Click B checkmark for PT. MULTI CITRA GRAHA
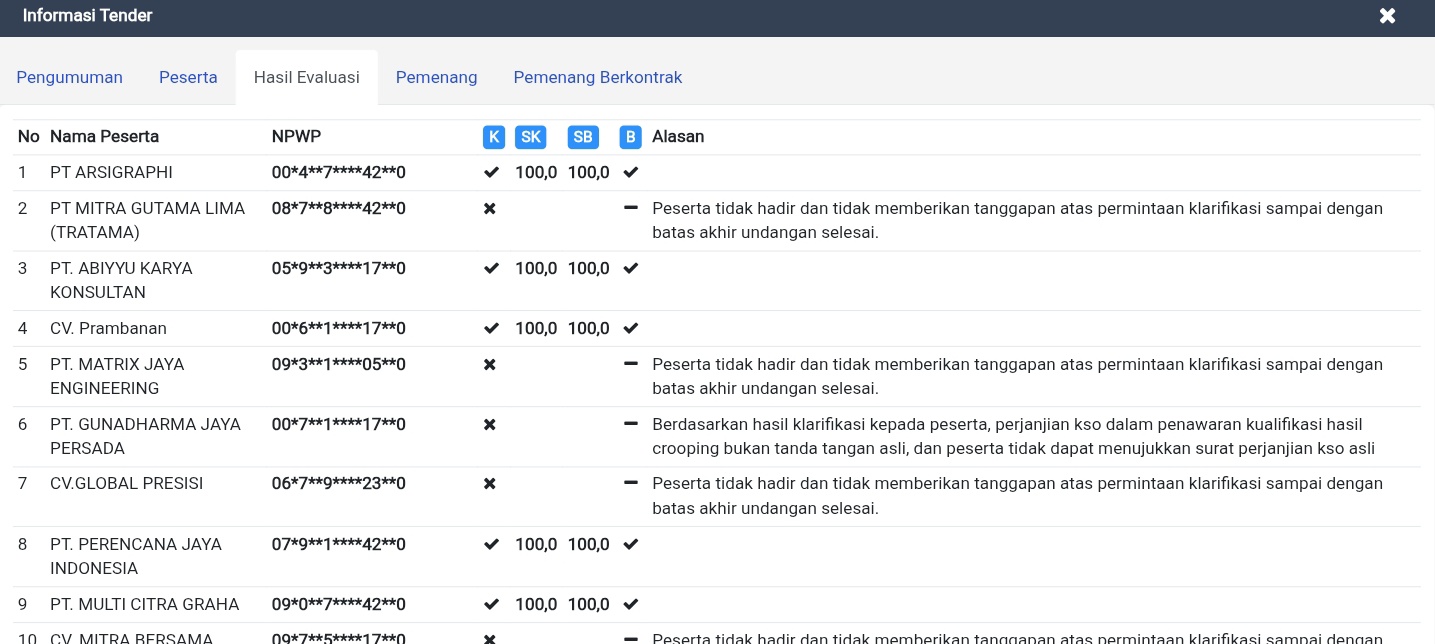The width and height of the screenshot is (1435, 644). pyautogui.click(x=630, y=605)
